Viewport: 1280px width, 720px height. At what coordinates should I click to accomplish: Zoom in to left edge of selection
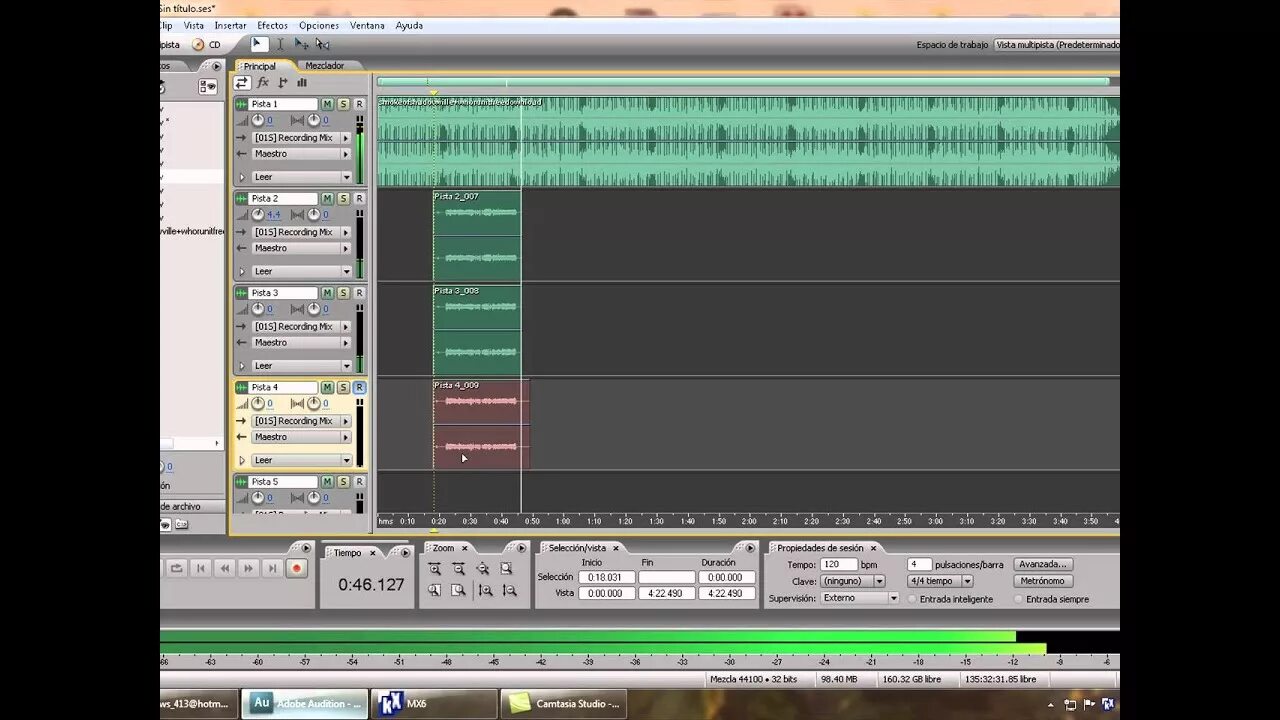(x=435, y=590)
